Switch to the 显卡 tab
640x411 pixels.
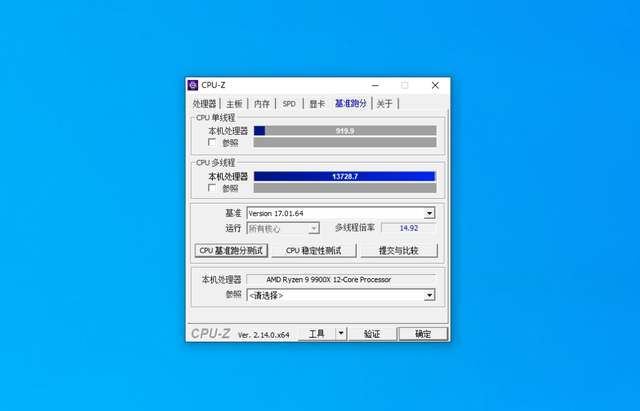pos(317,104)
